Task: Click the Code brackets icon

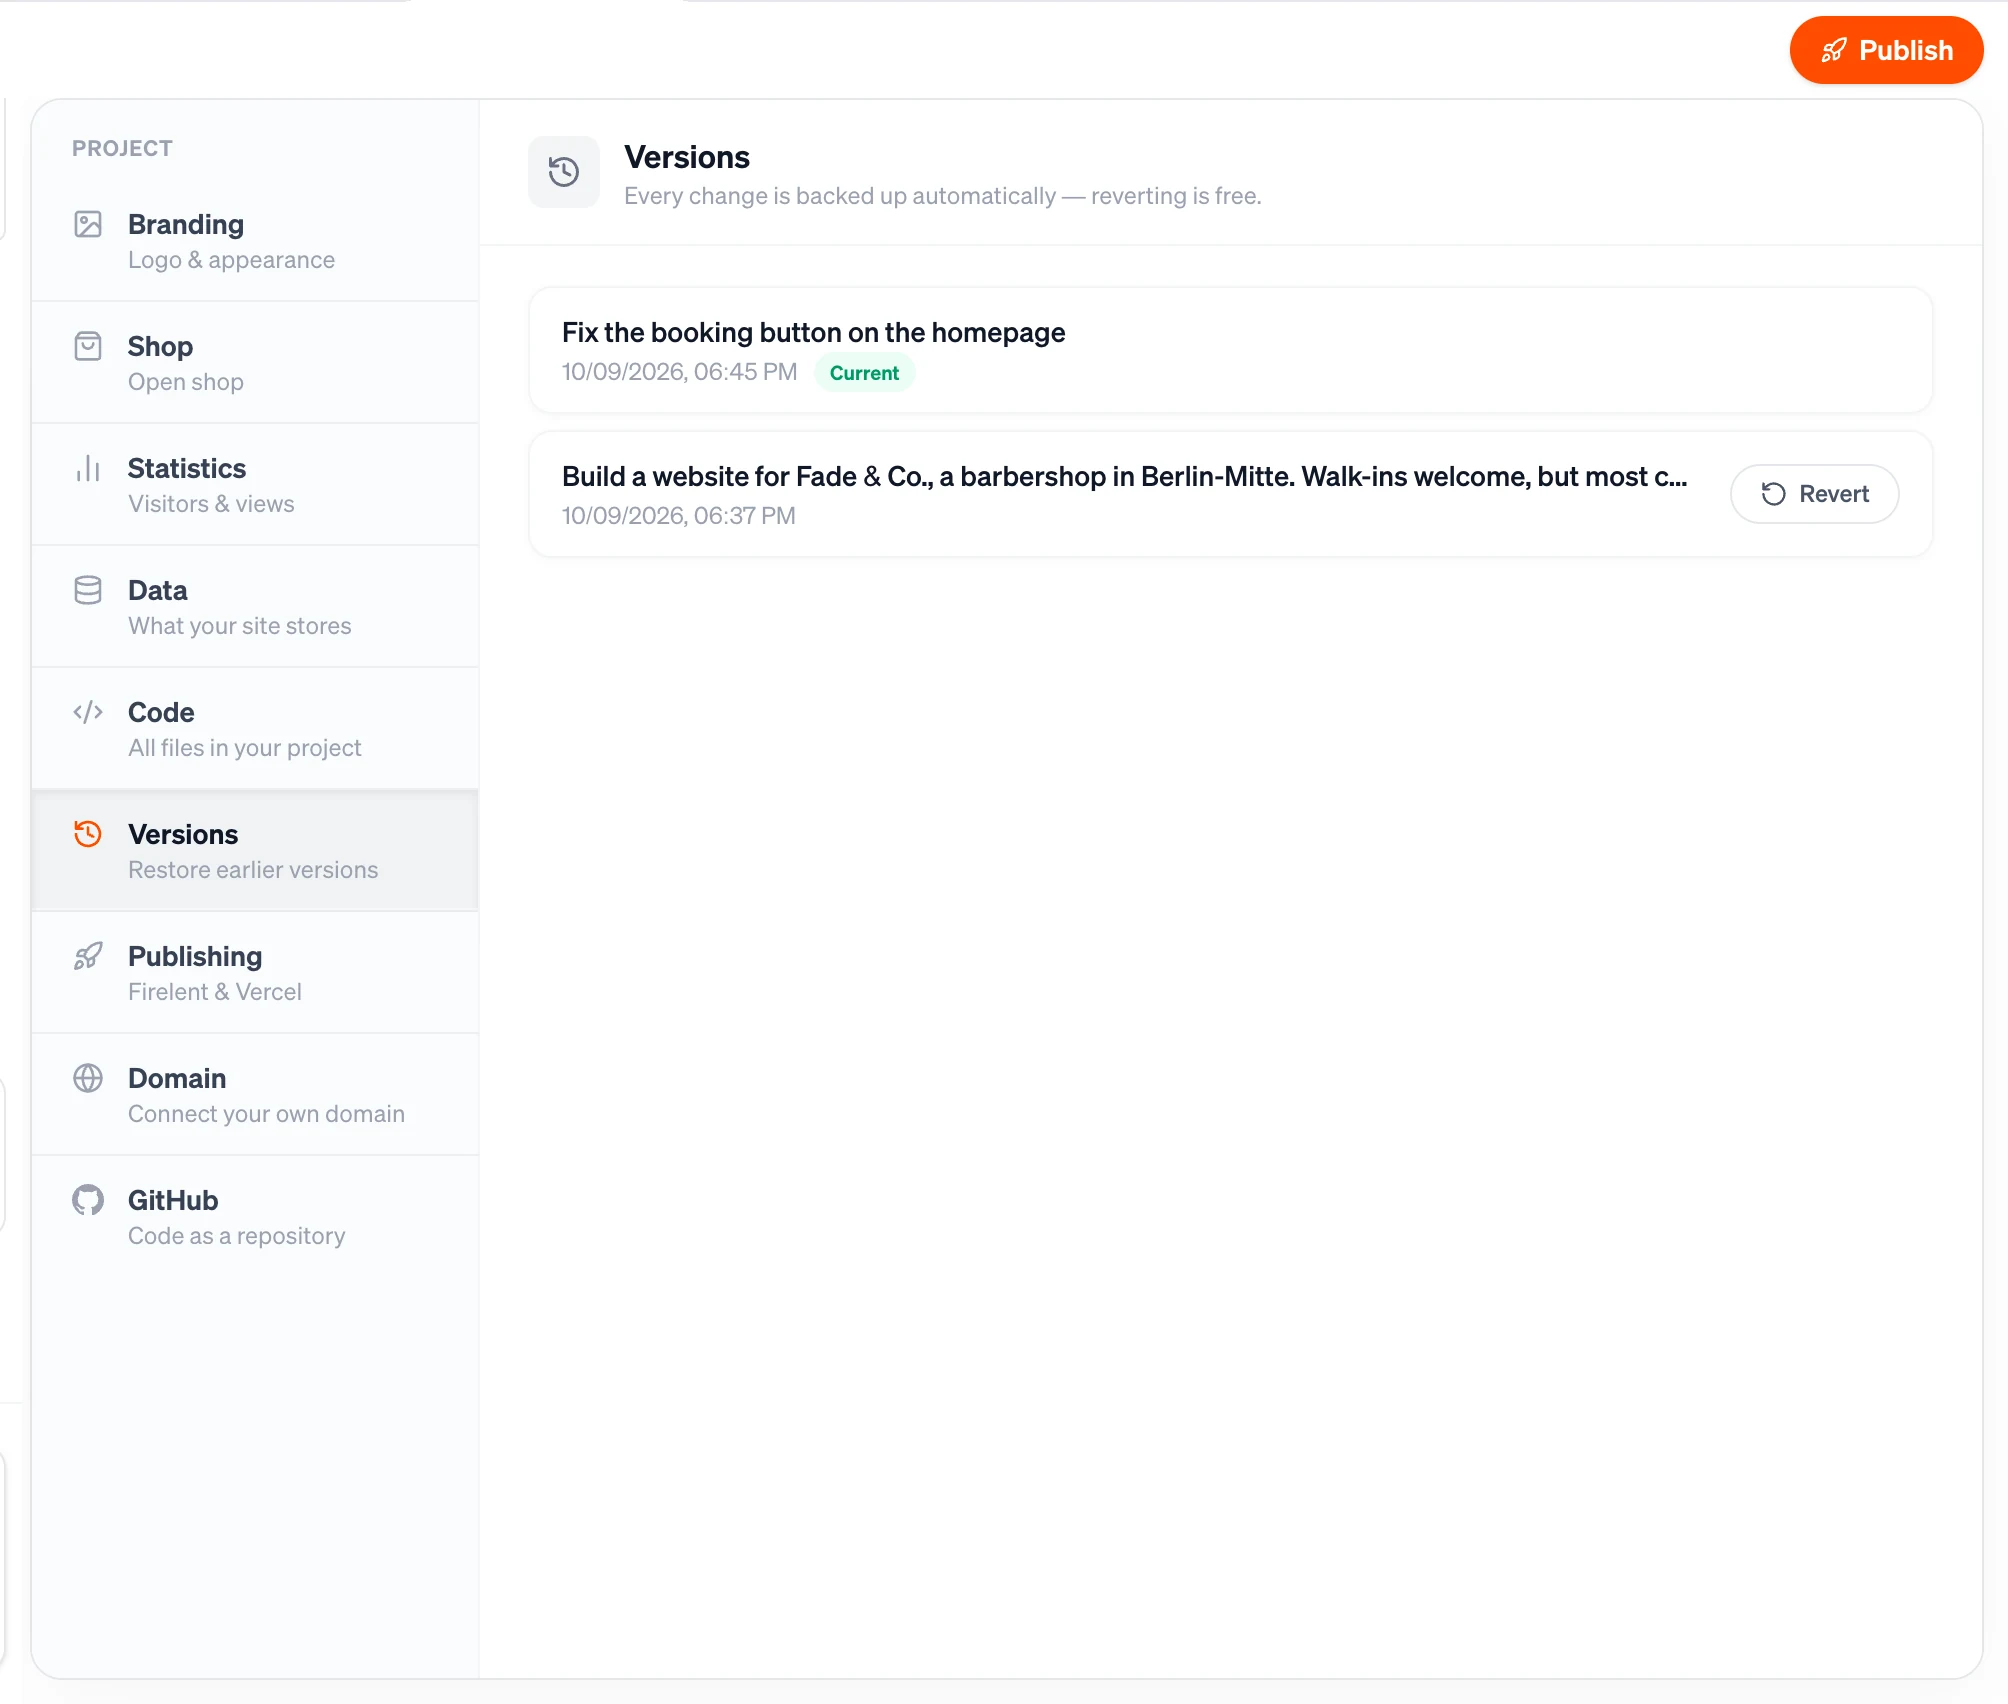Action: pyautogui.click(x=88, y=712)
